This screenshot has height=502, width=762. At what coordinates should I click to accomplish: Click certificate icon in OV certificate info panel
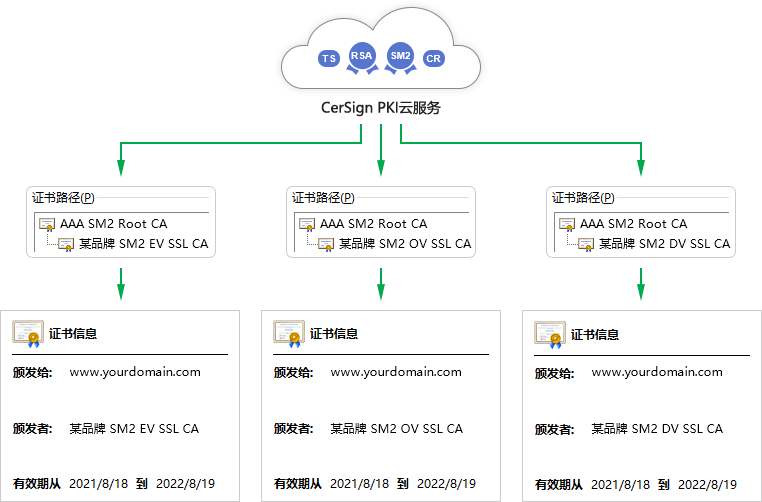289,334
